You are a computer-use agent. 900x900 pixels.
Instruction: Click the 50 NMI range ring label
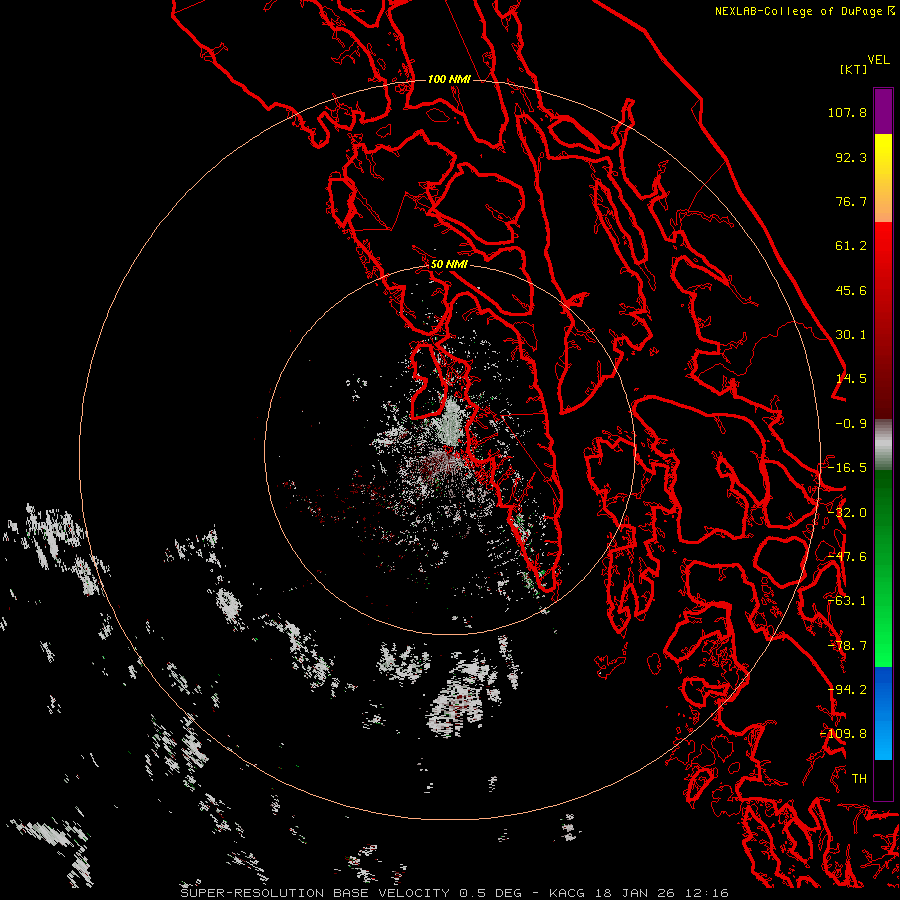point(449,264)
